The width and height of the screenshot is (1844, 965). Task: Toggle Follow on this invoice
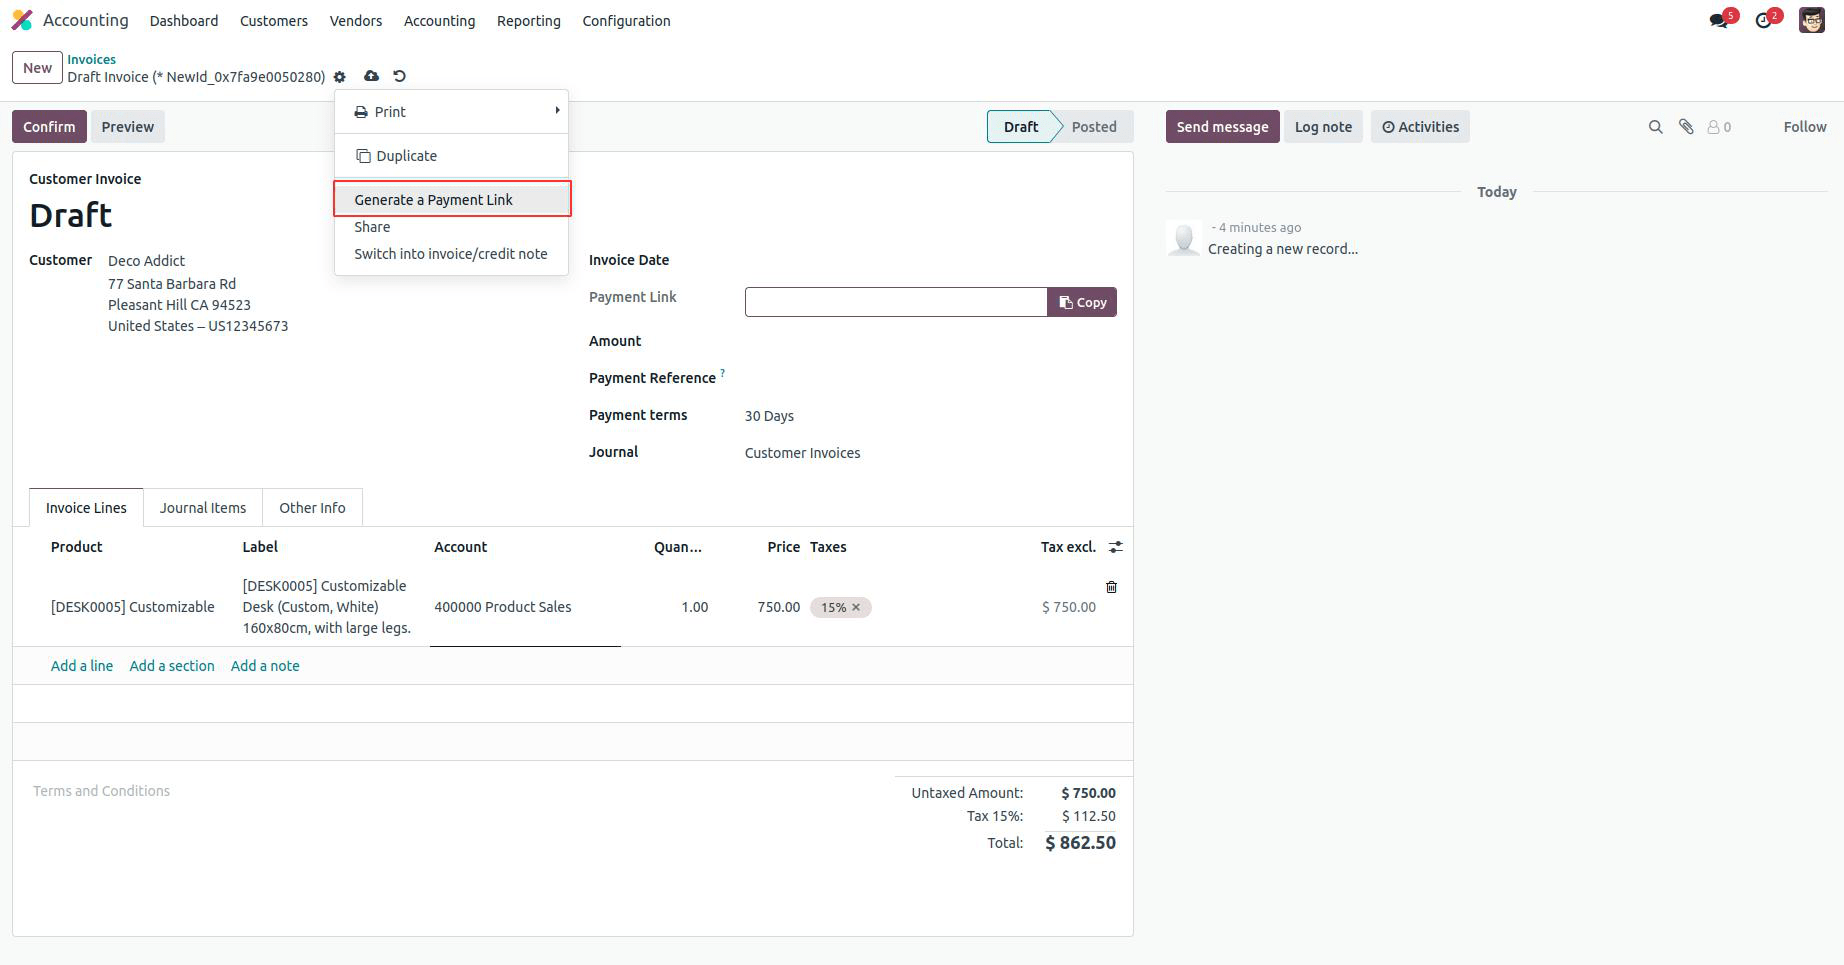point(1803,126)
